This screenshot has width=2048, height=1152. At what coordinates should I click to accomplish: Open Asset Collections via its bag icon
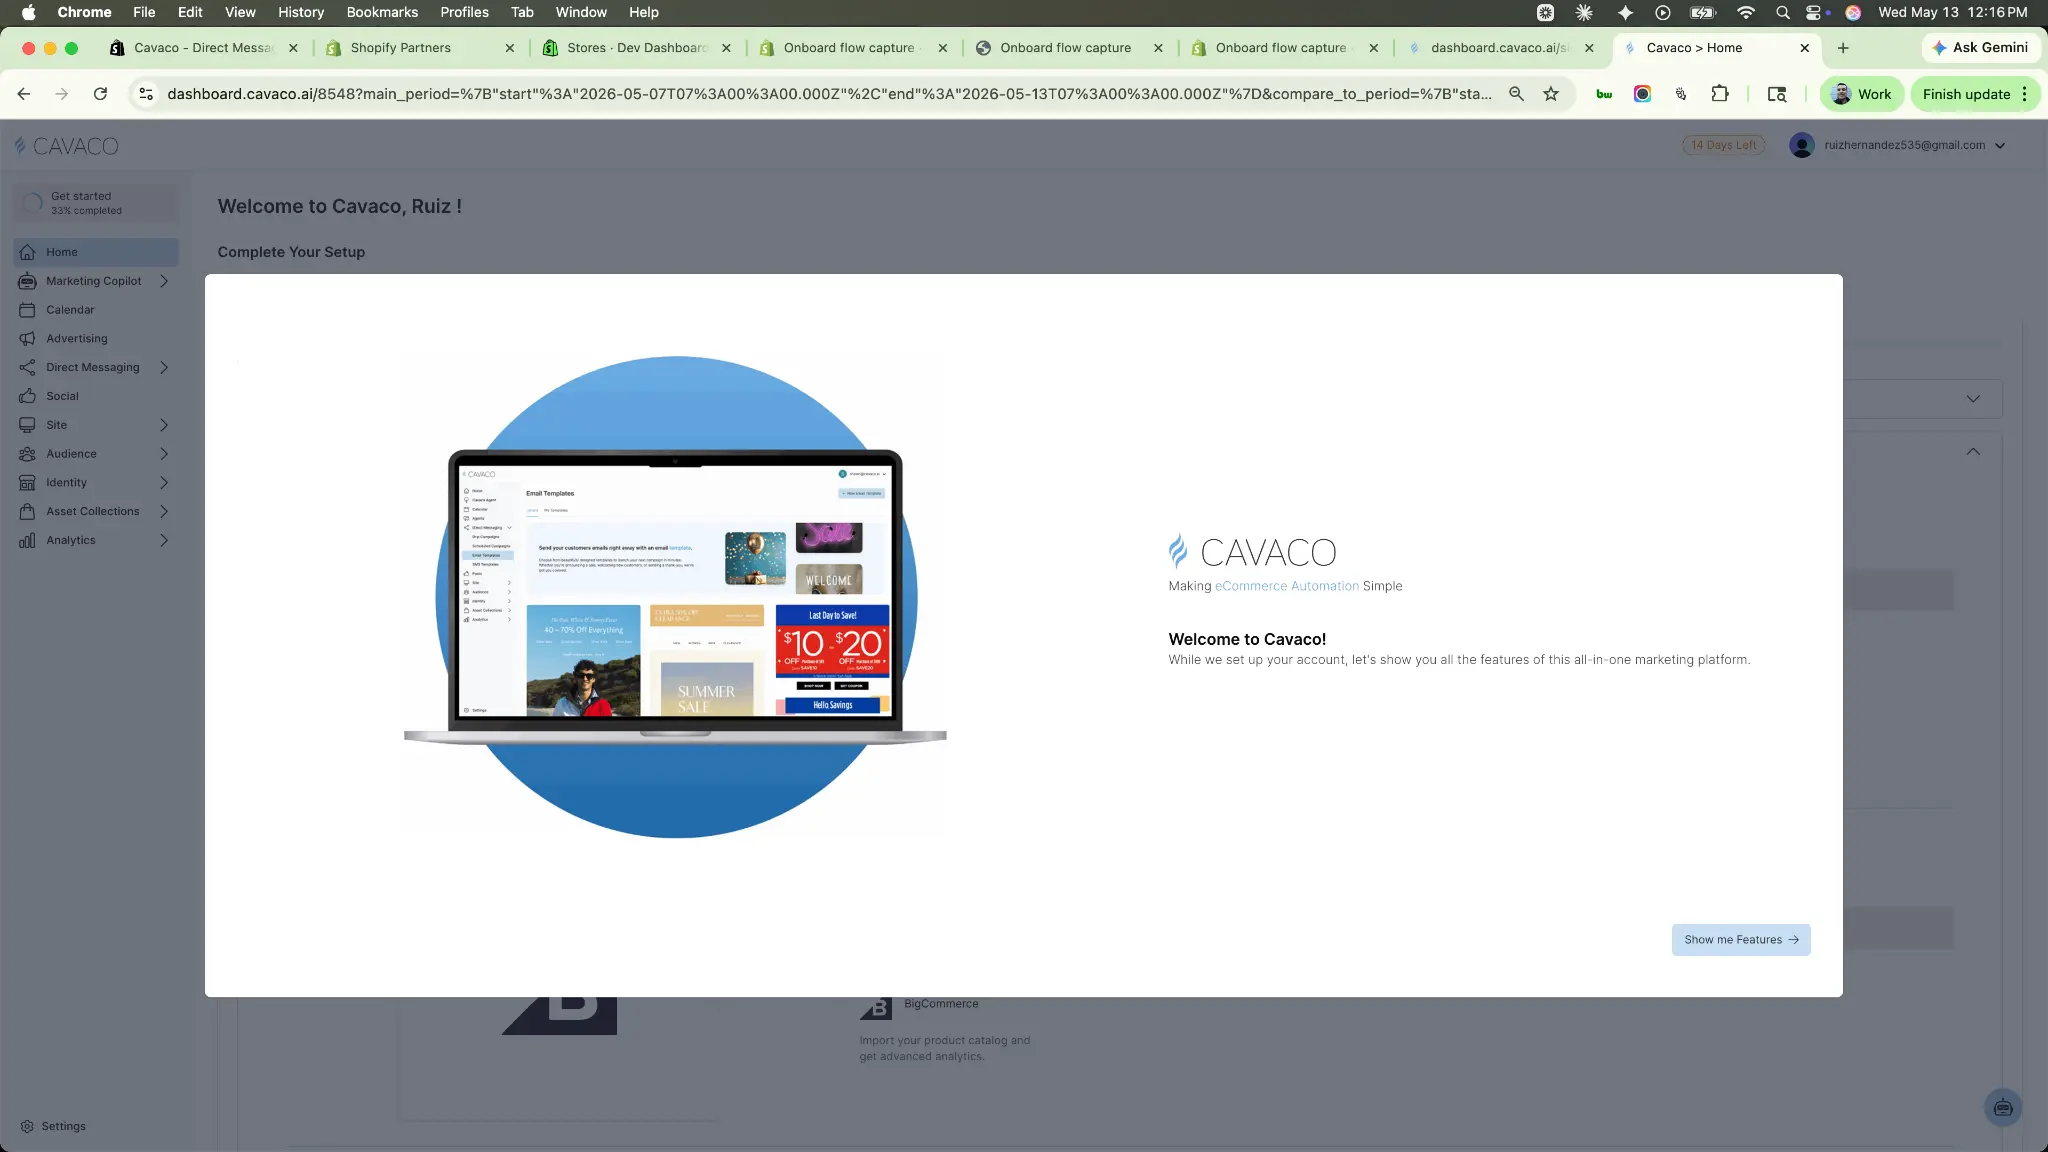pos(27,511)
